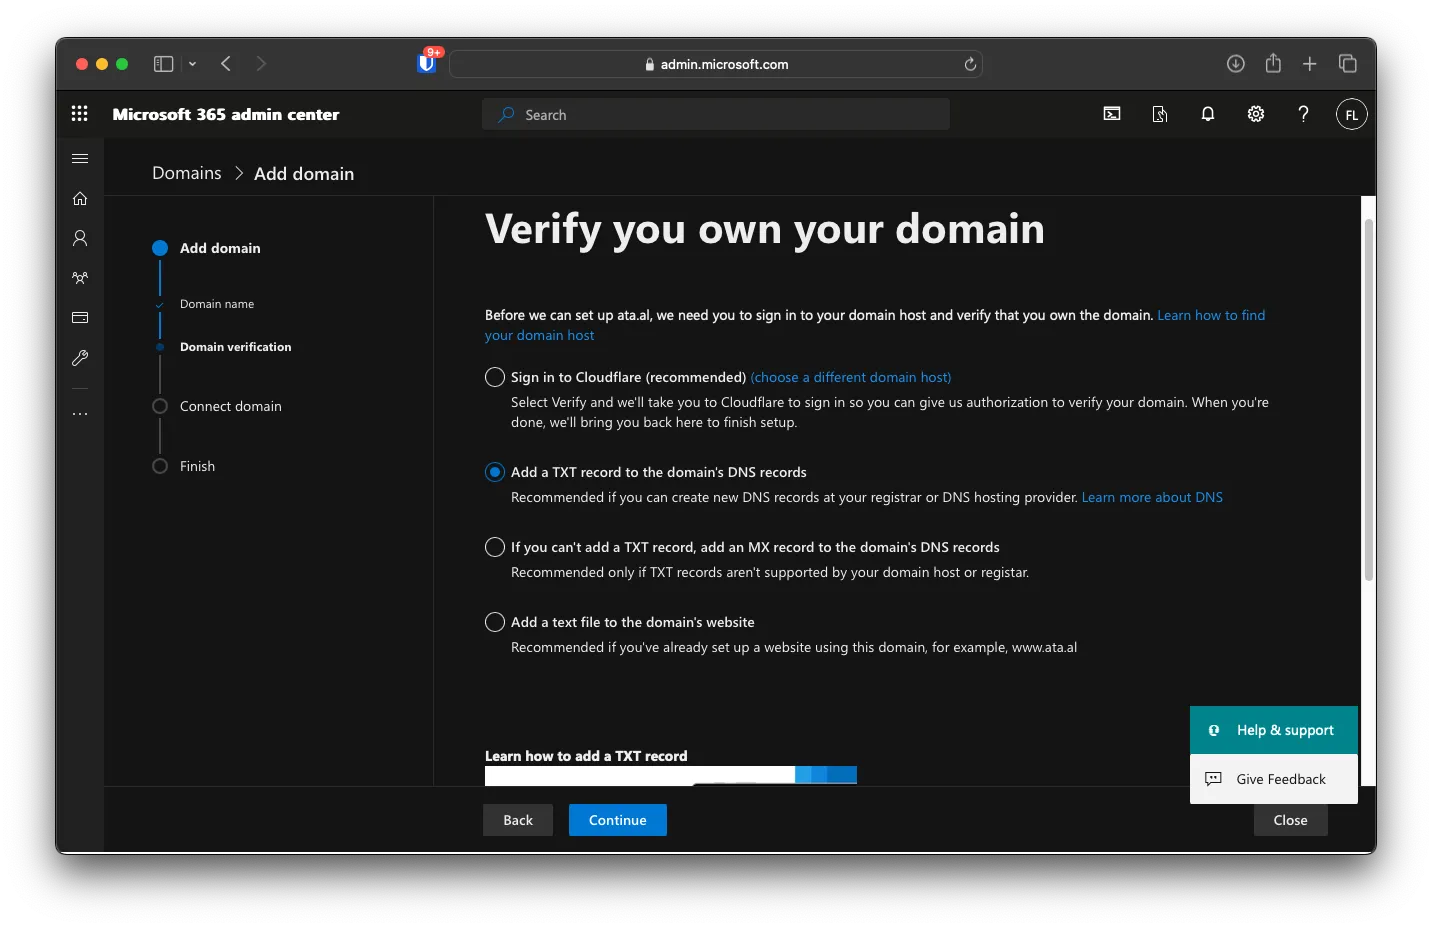Click in the admin center Search field
Screen dimensions: 1432x928
pos(716,114)
